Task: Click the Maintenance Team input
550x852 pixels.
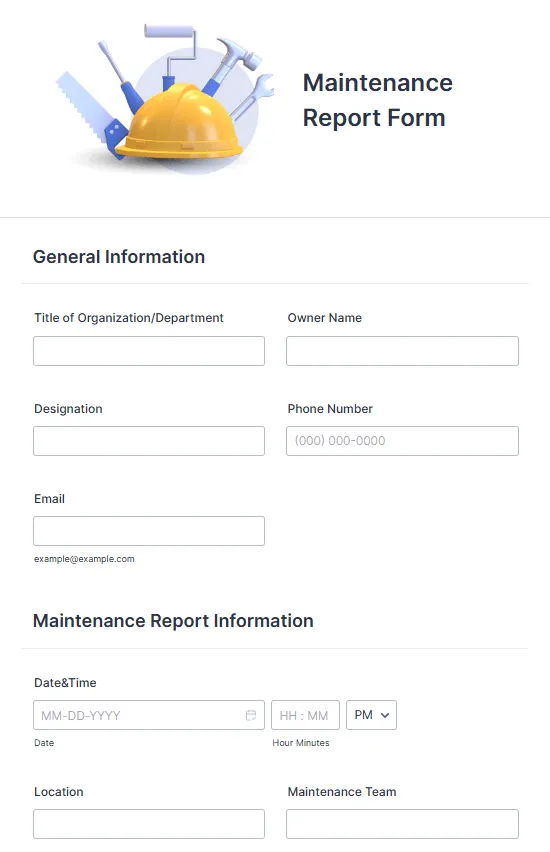Action: pos(402,824)
